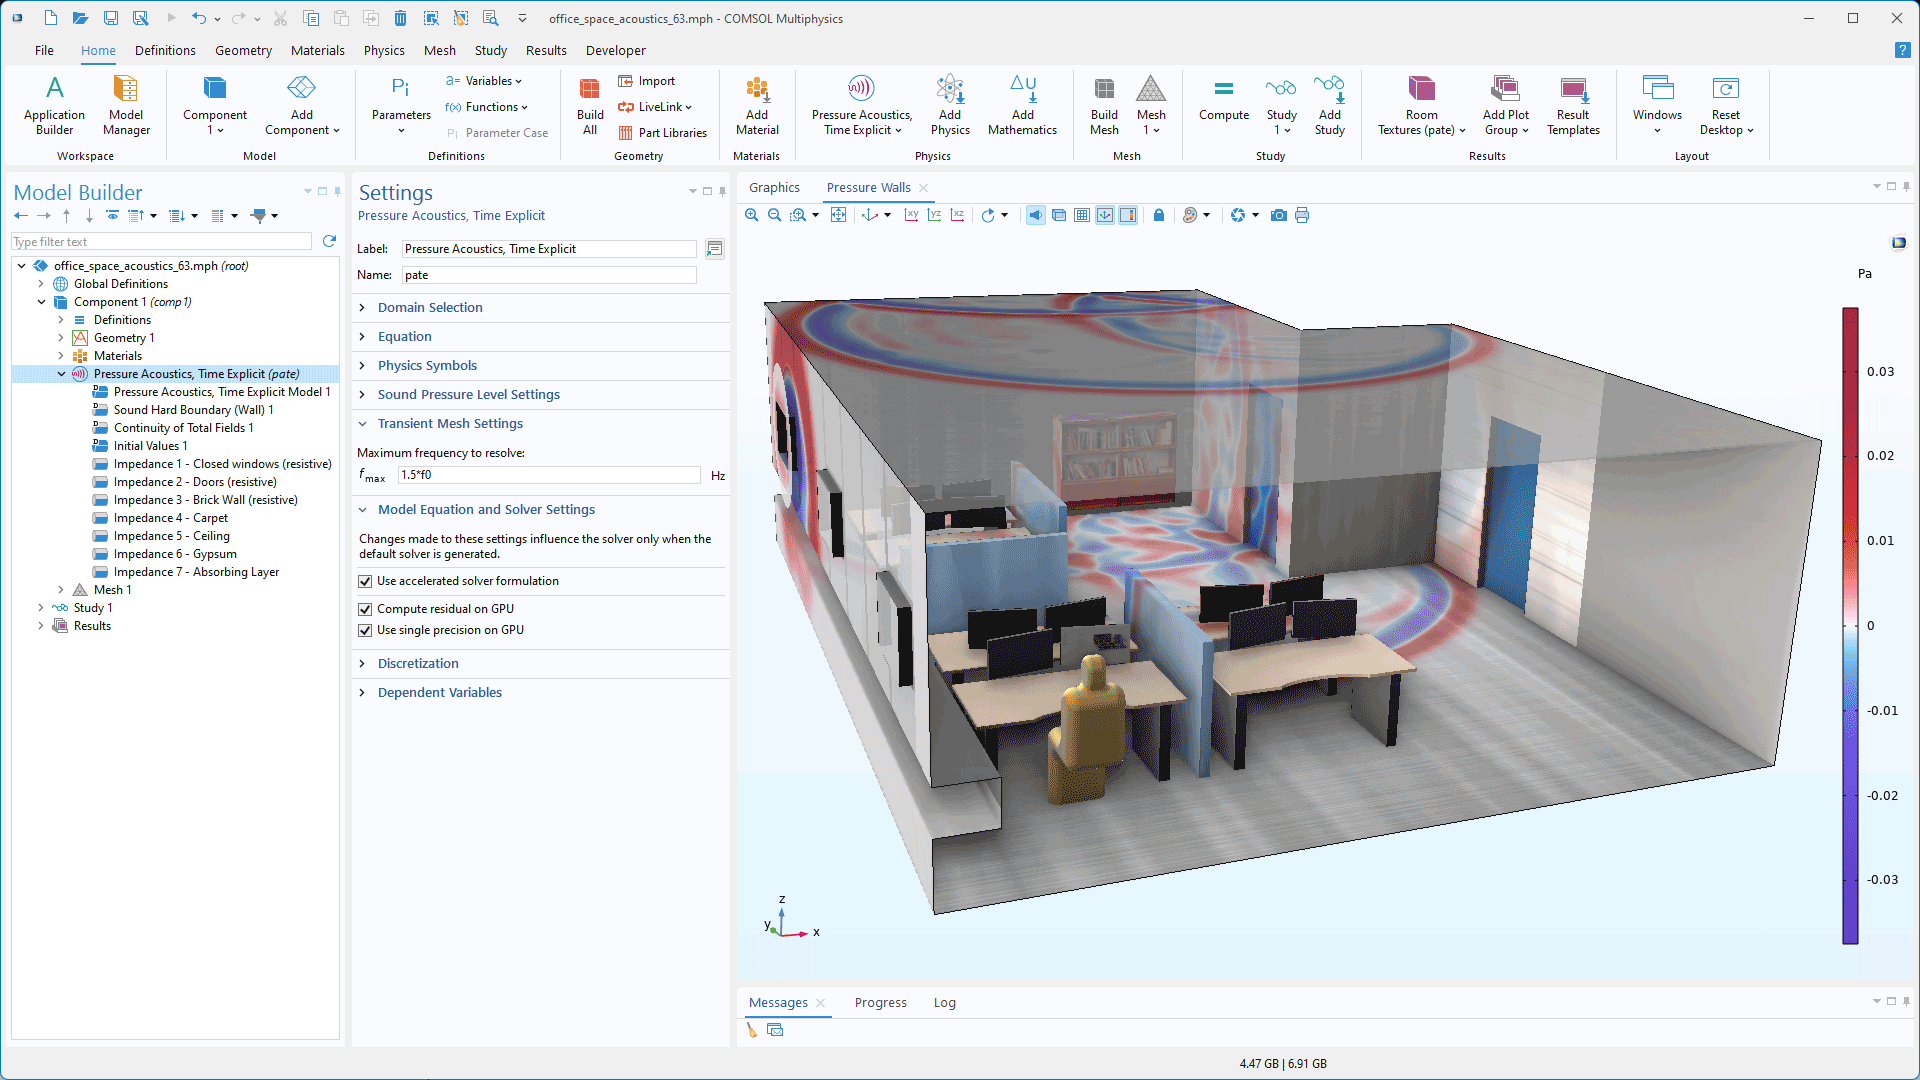This screenshot has height=1080, width=1920.
Task: Expand the Equation section
Action: tap(404, 336)
